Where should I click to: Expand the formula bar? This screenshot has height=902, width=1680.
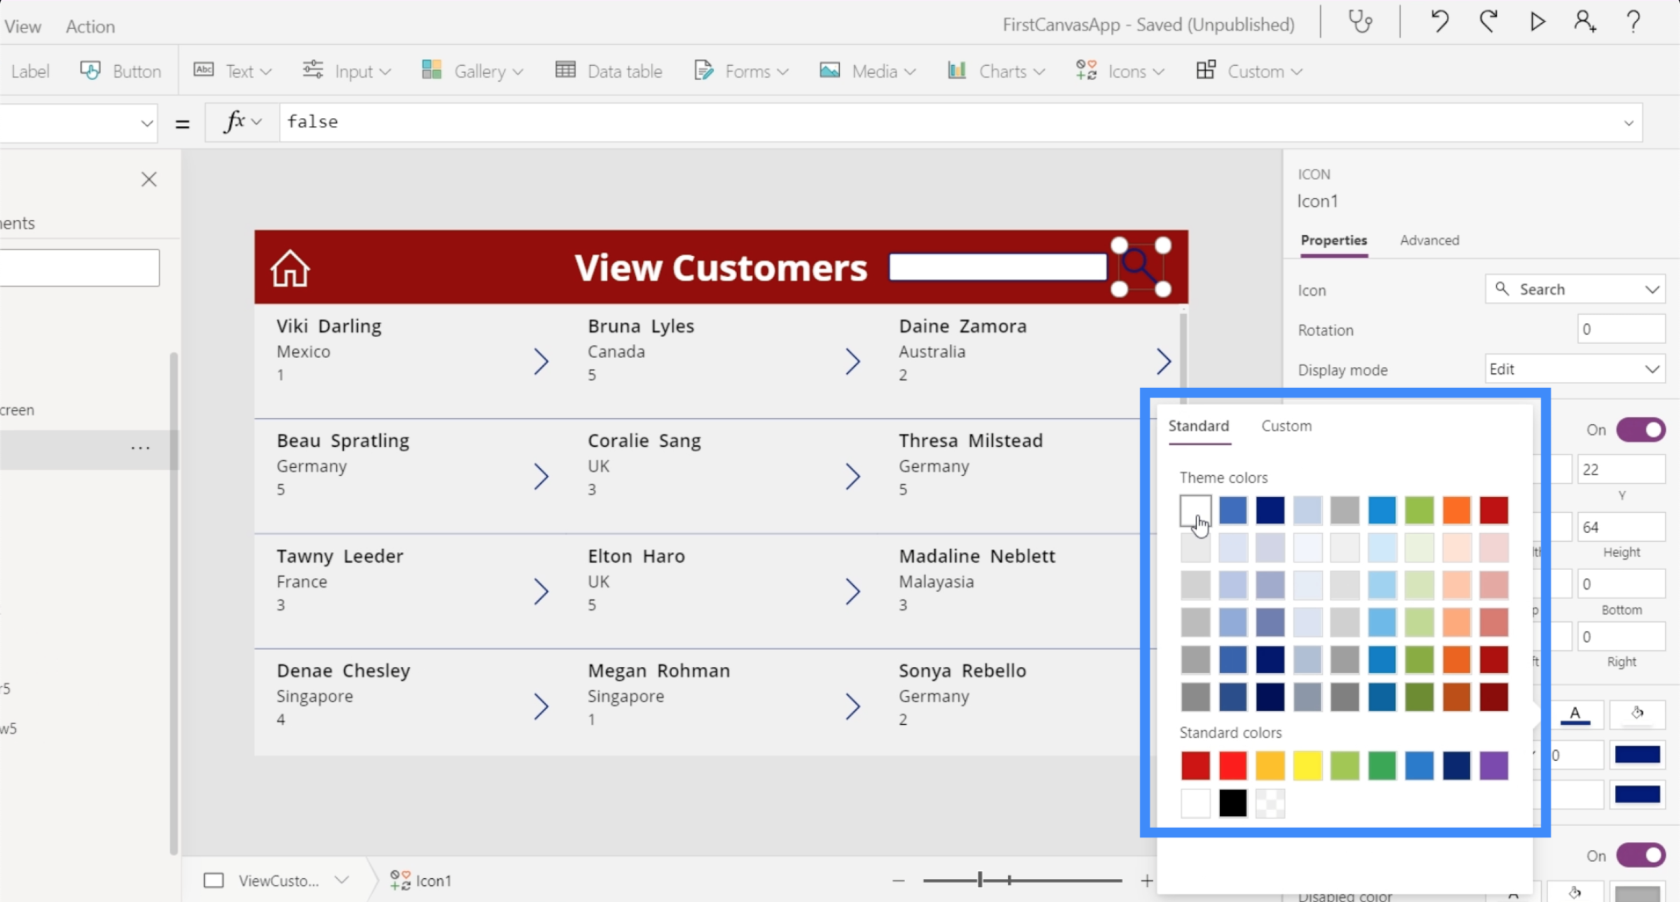point(1628,123)
